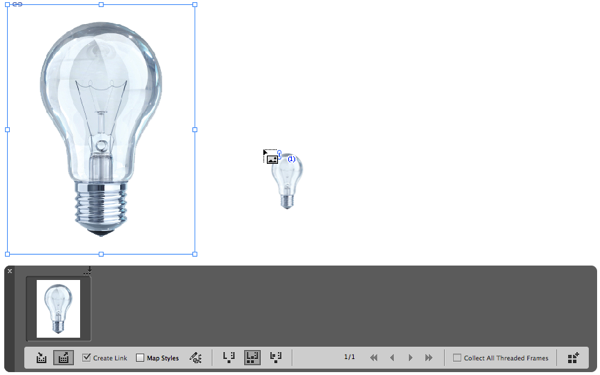Choose place, keep, and load next mode
Screen dimensions: 600x375
[x=276, y=357]
